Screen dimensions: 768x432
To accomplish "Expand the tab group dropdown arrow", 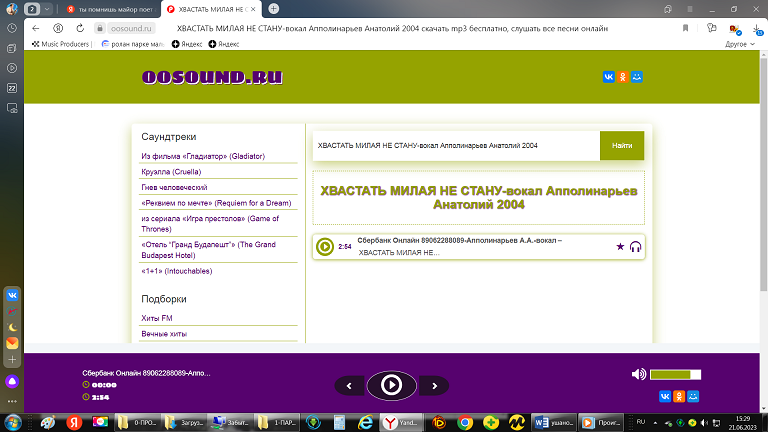I will (47, 9).
